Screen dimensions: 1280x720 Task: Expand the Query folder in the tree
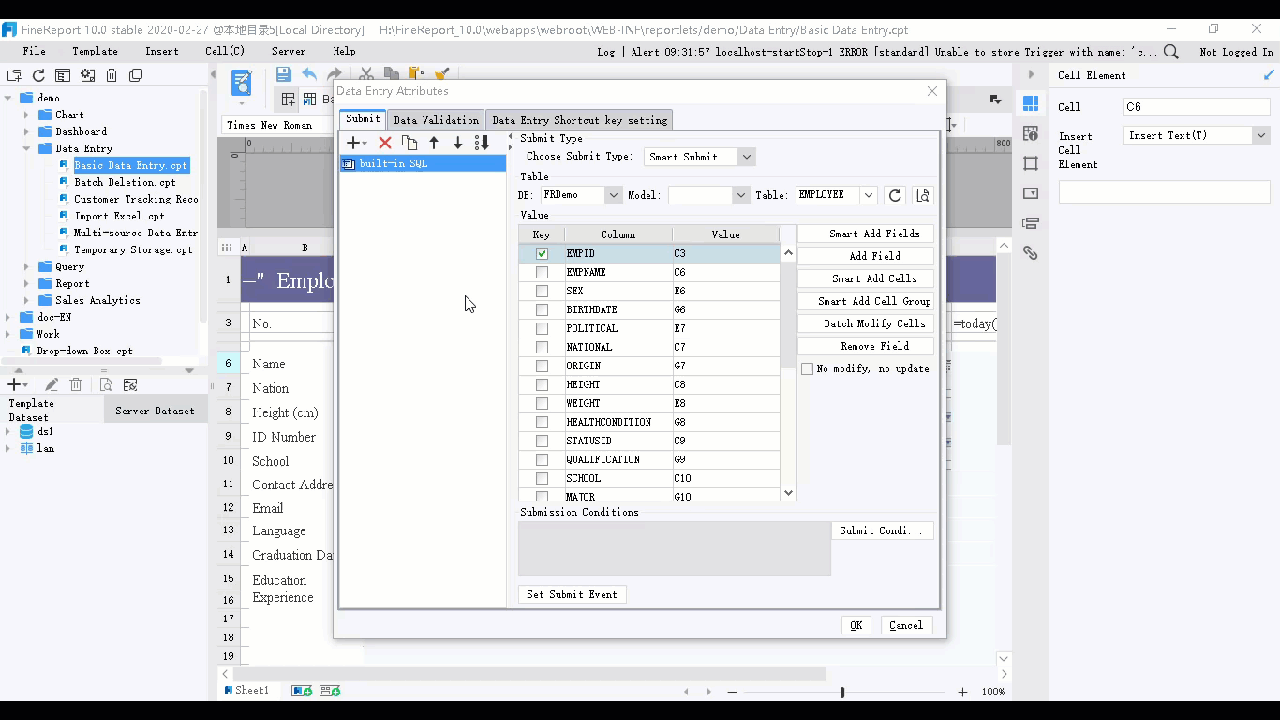point(27,267)
